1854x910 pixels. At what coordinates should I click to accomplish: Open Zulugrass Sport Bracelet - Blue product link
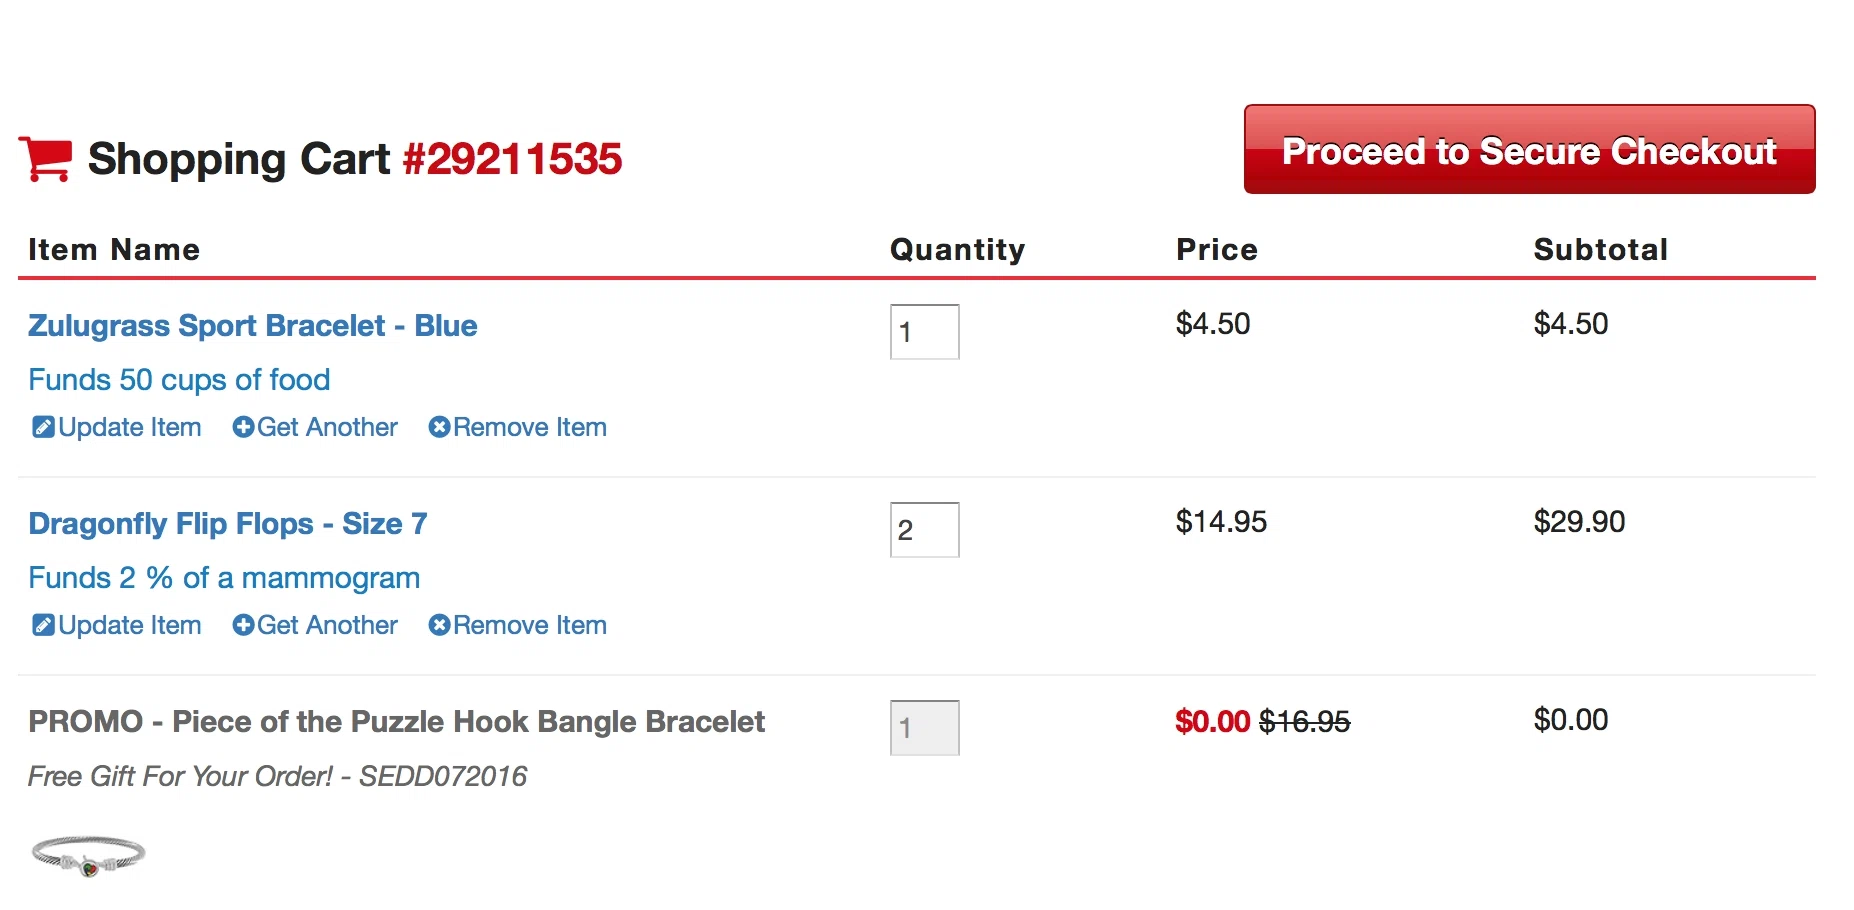pyautogui.click(x=252, y=326)
